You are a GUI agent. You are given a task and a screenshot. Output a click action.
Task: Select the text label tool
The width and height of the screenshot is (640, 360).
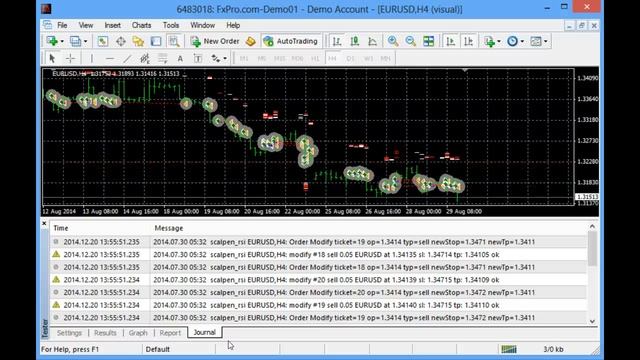pos(198,58)
